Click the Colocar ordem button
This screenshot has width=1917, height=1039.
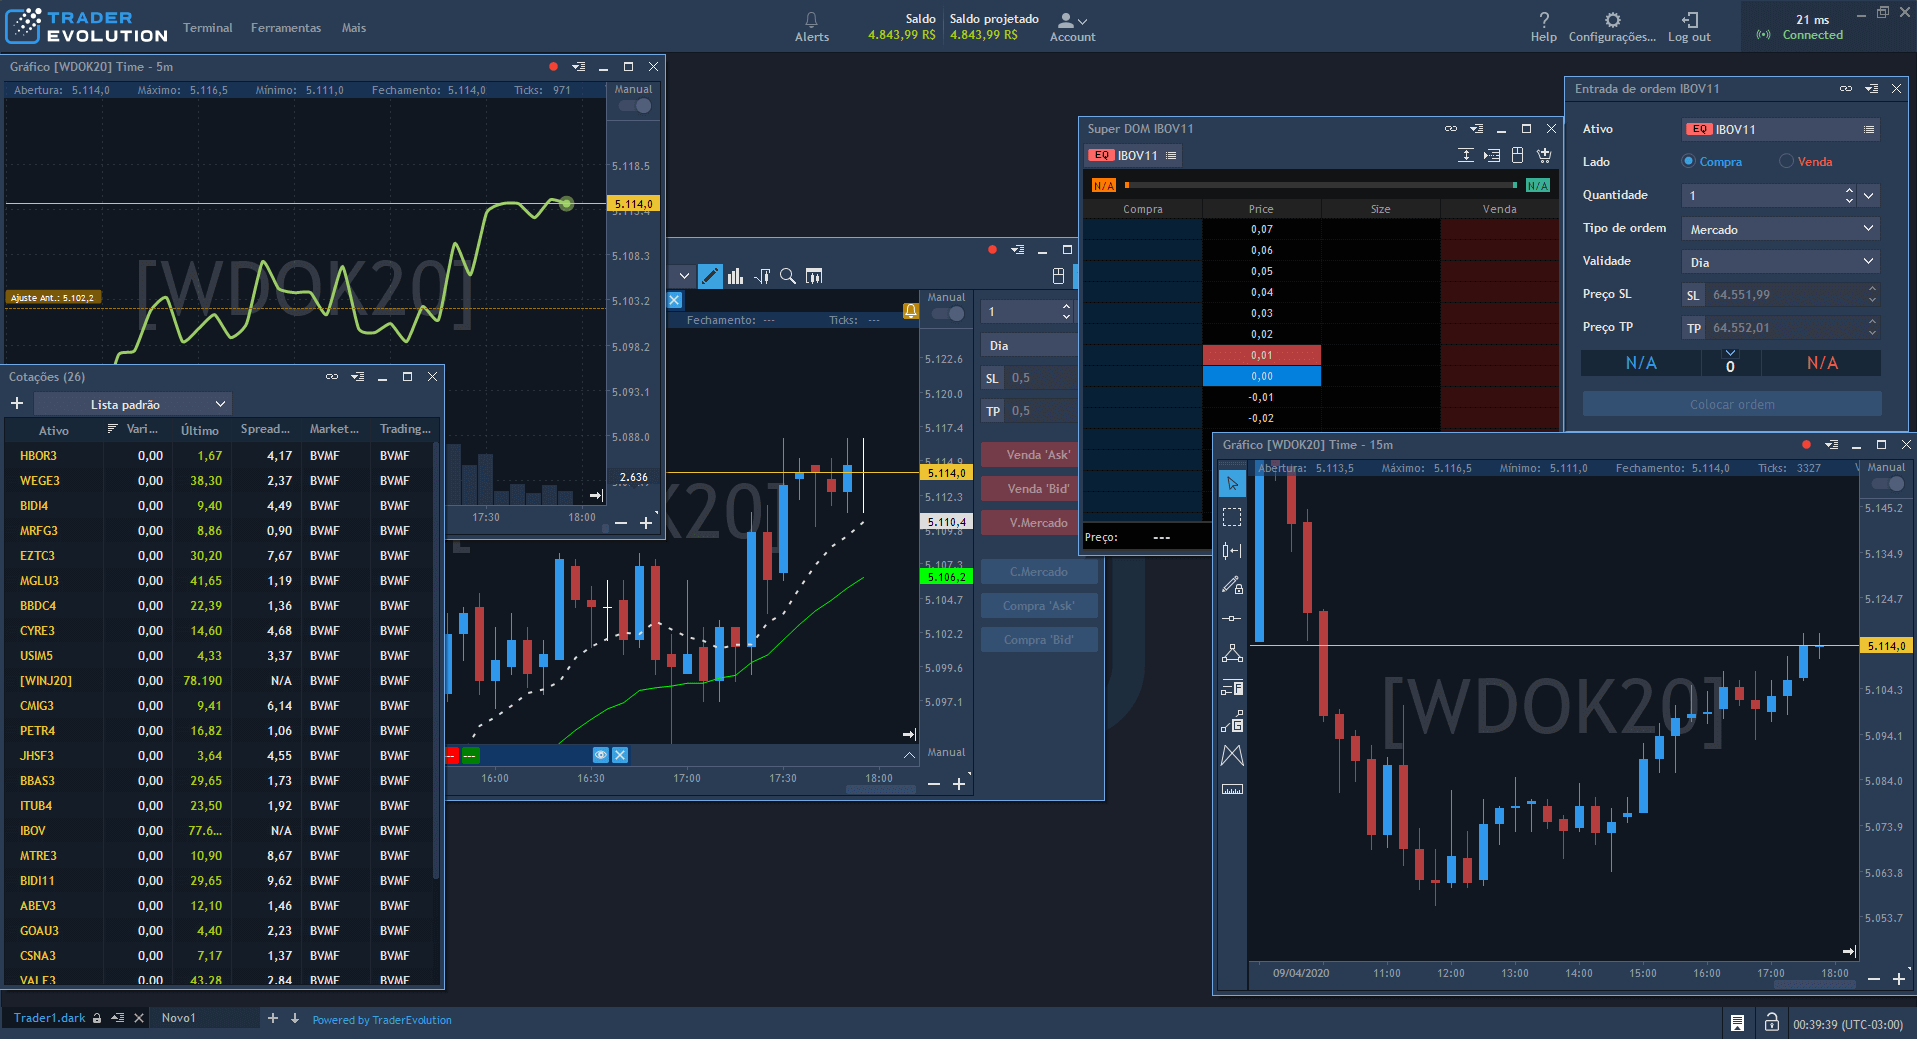click(x=1730, y=403)
